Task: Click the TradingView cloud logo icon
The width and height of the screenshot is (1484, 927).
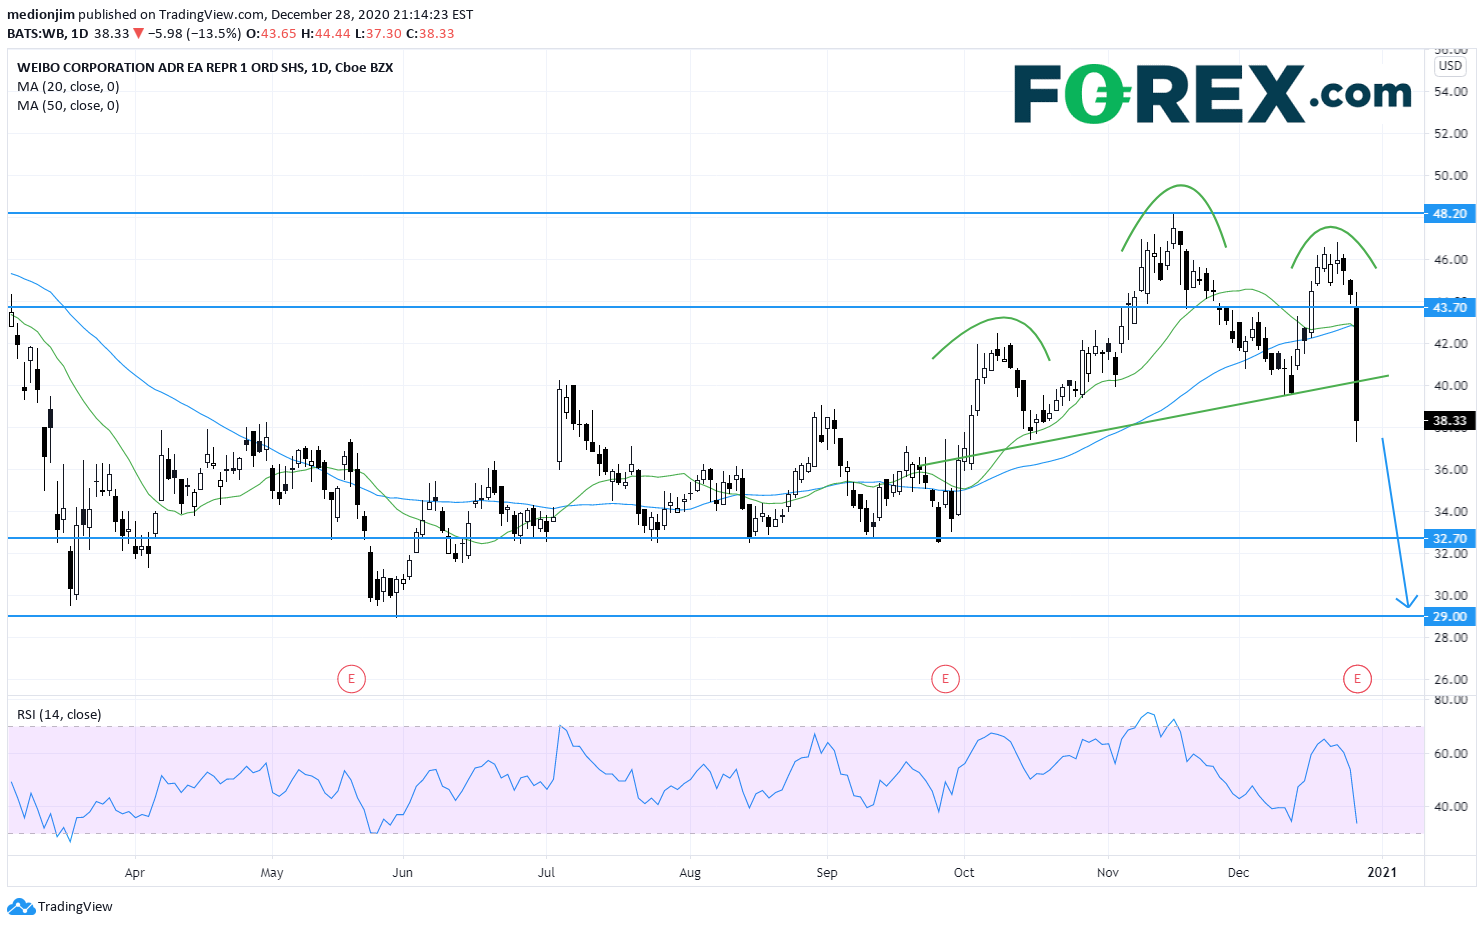Action: 20,907
